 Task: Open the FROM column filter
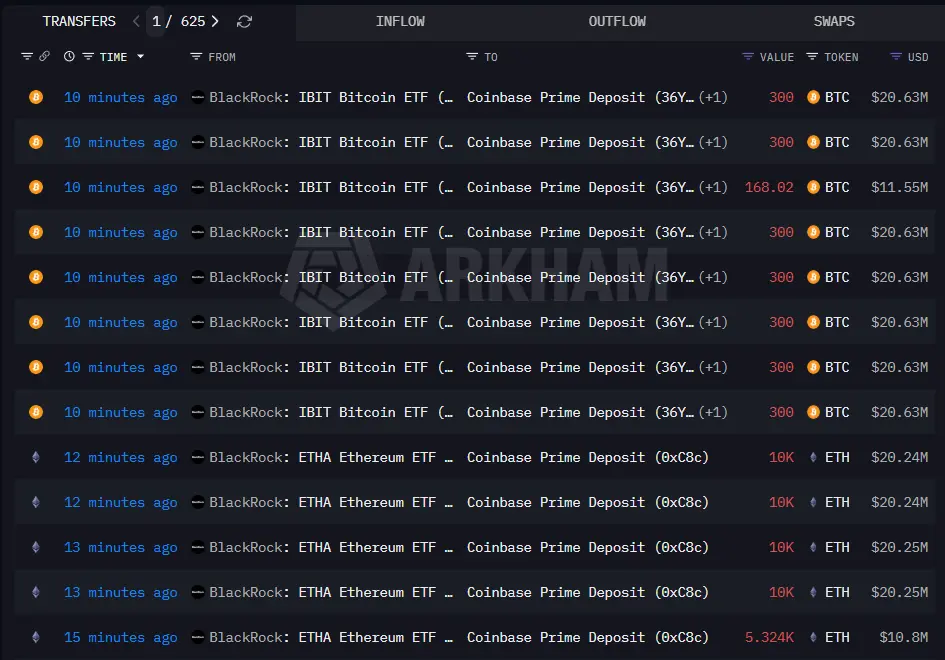click(x=196, y=57)
